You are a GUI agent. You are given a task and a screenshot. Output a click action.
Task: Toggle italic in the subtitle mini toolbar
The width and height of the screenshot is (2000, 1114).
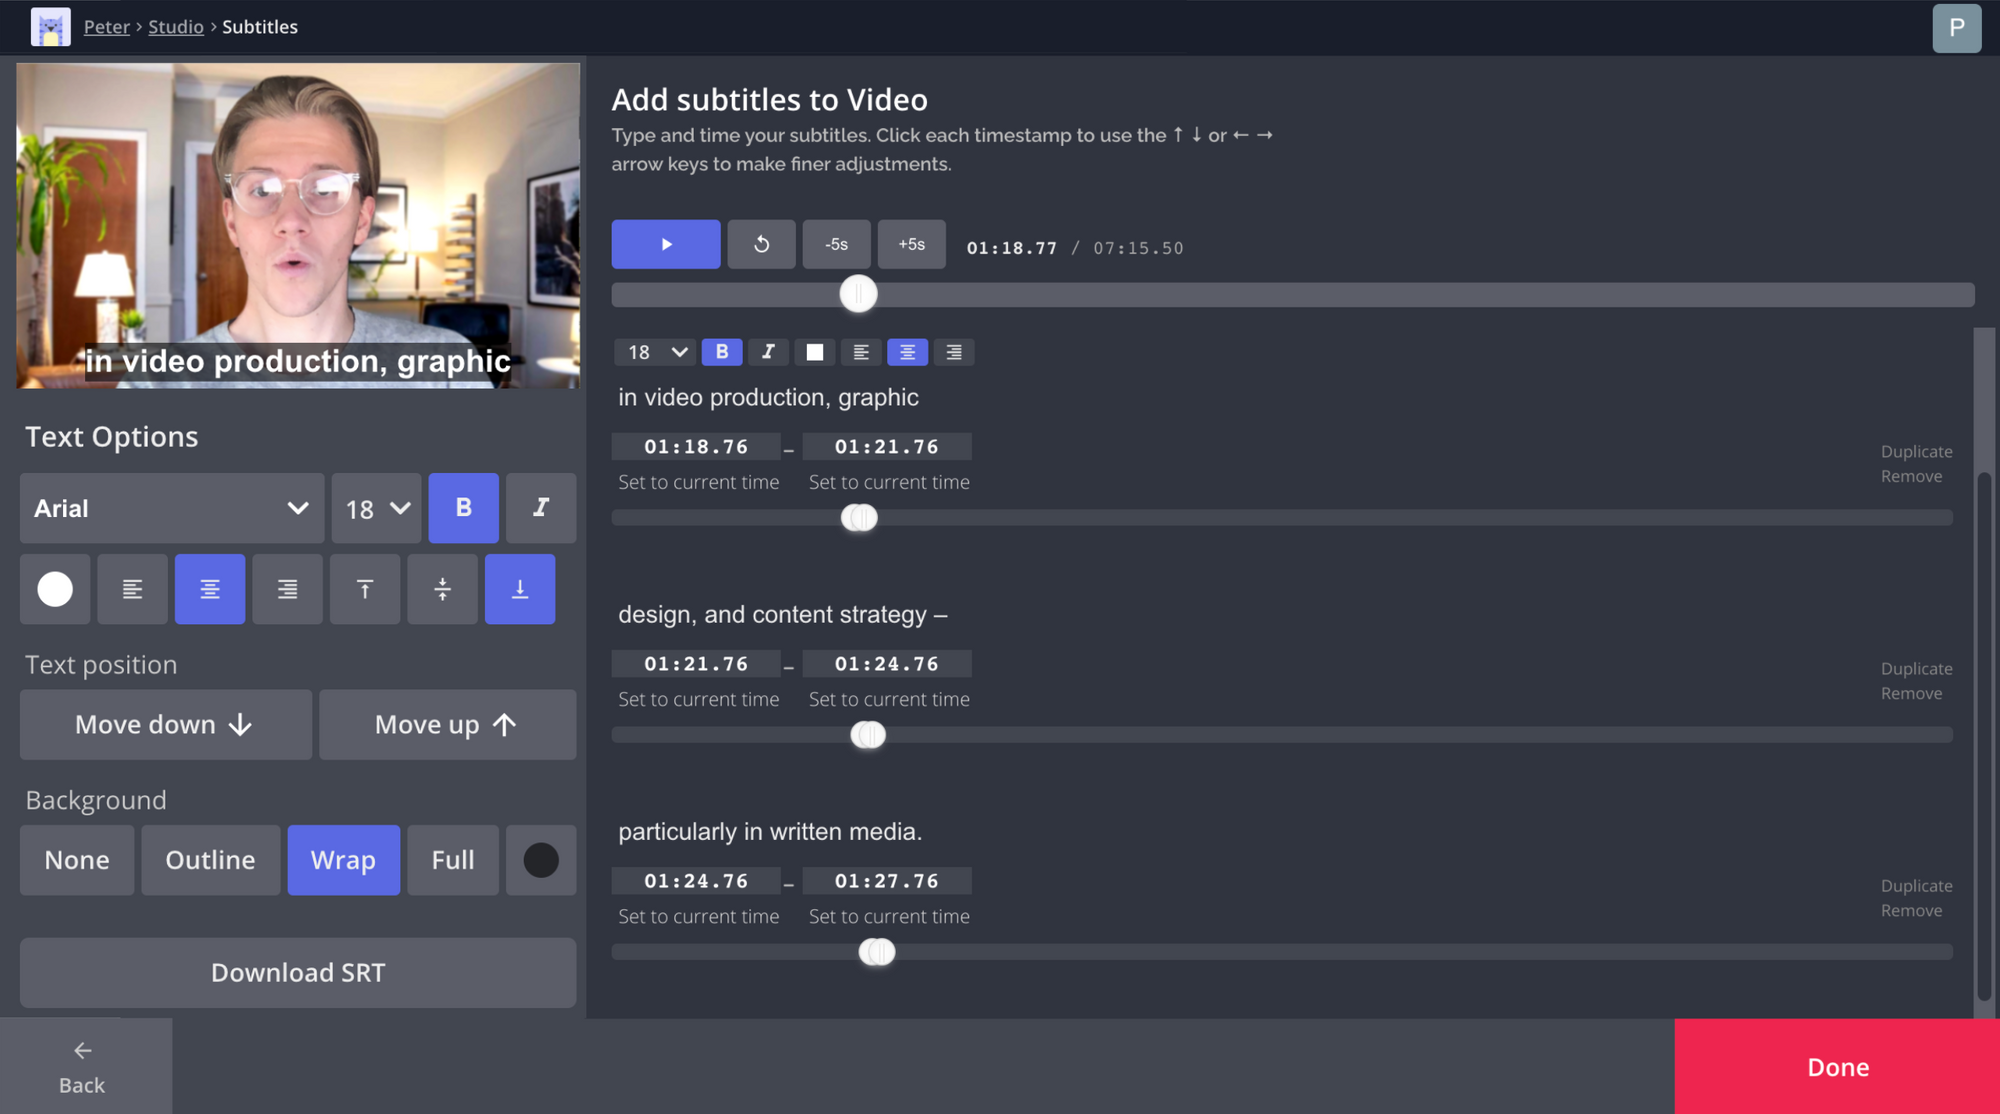pyautogui.click(x=768, y=352)
